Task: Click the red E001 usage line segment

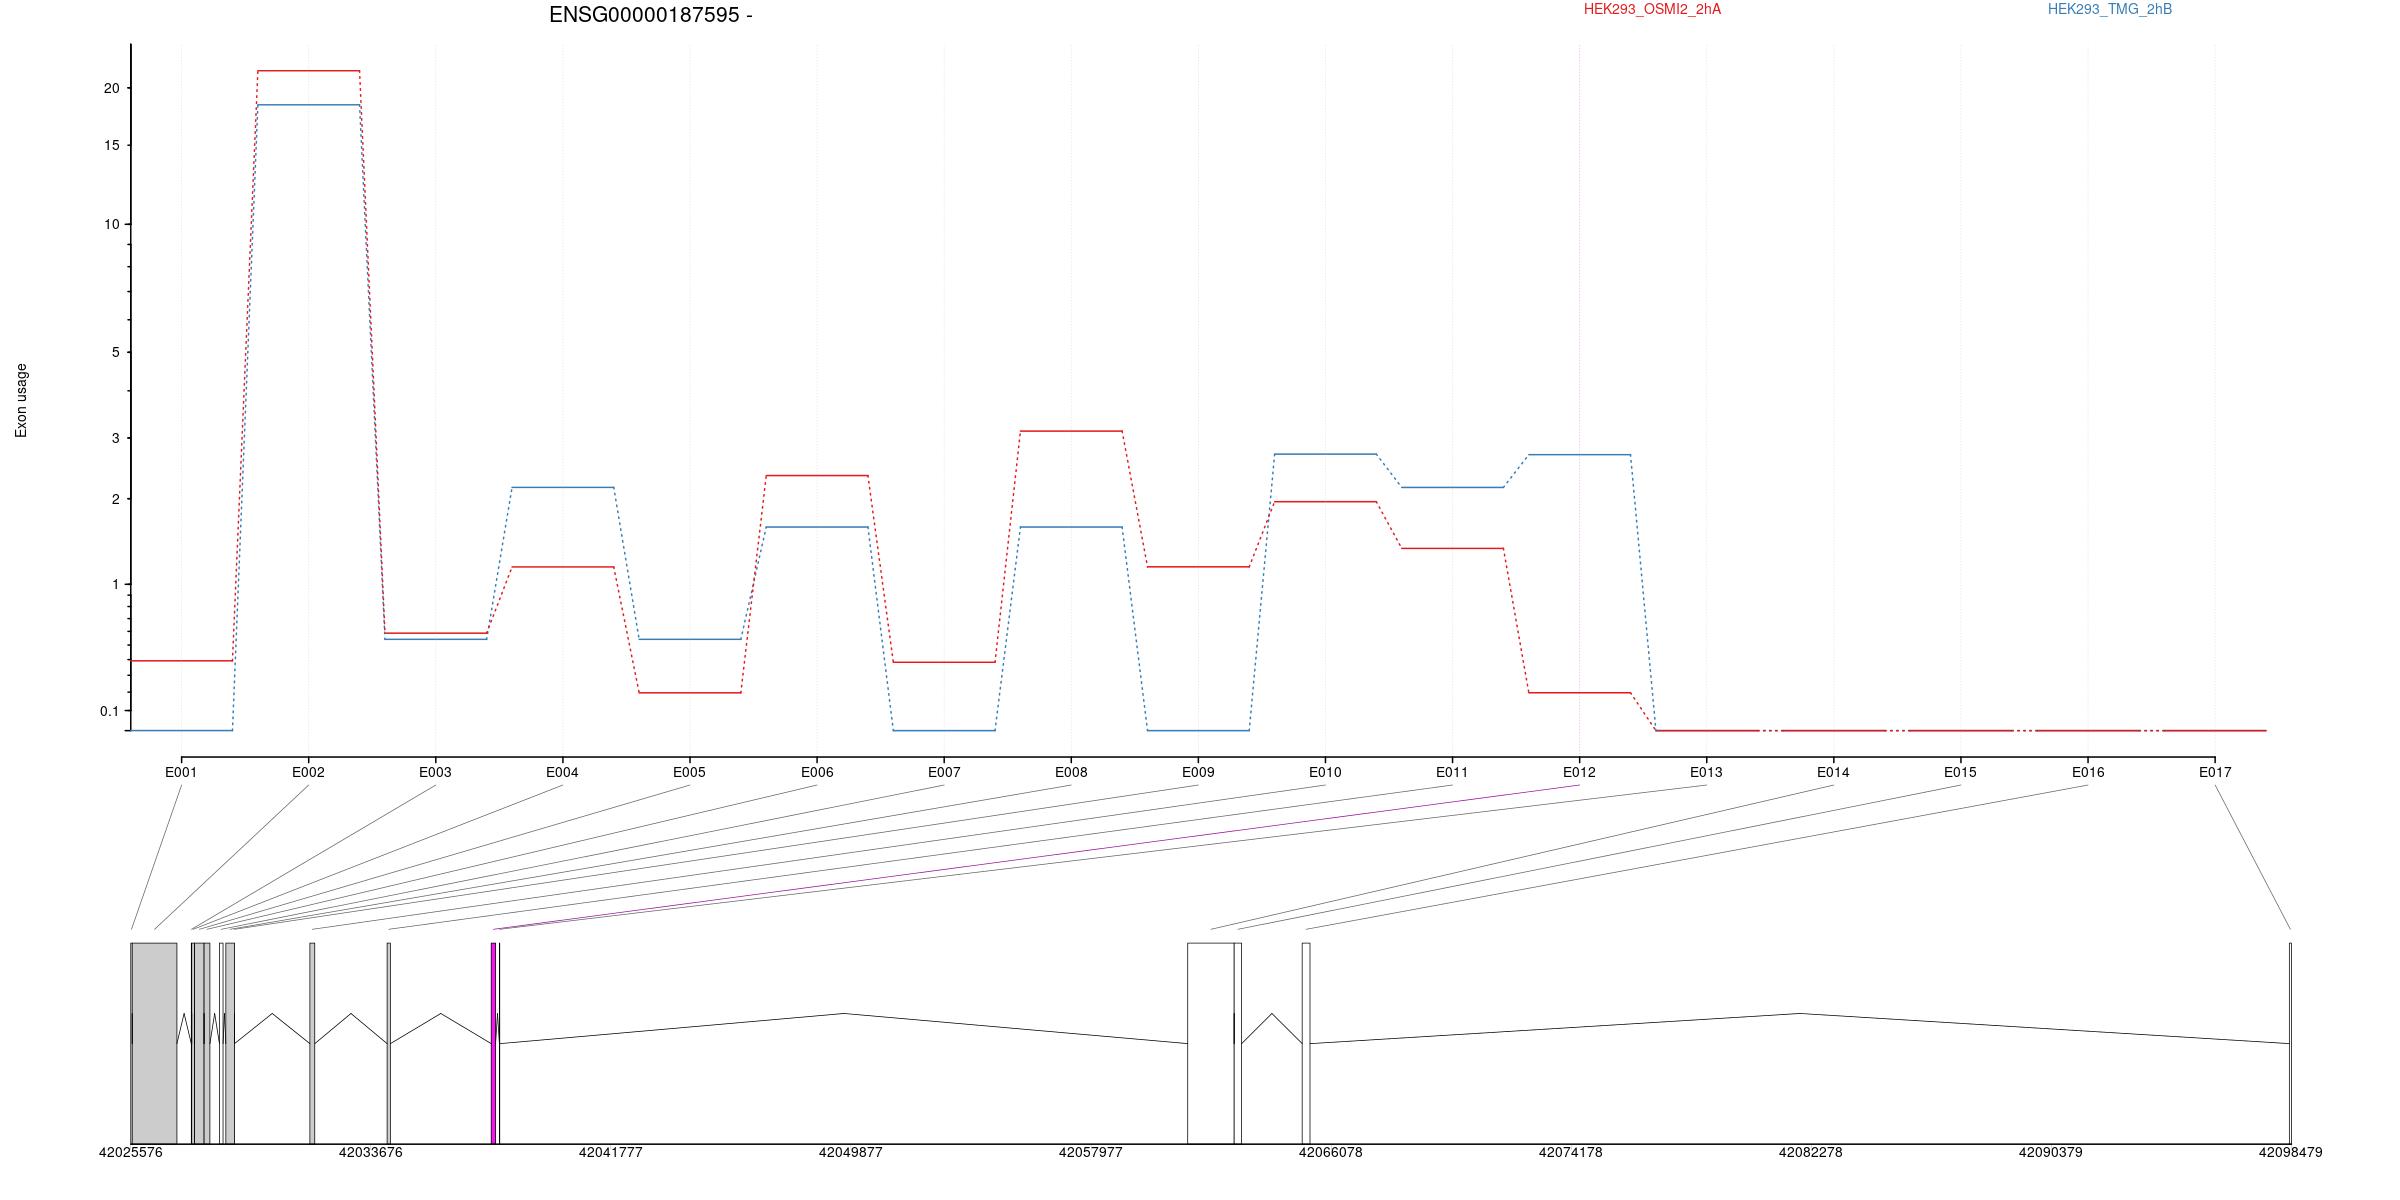Action: coord(181,661)
